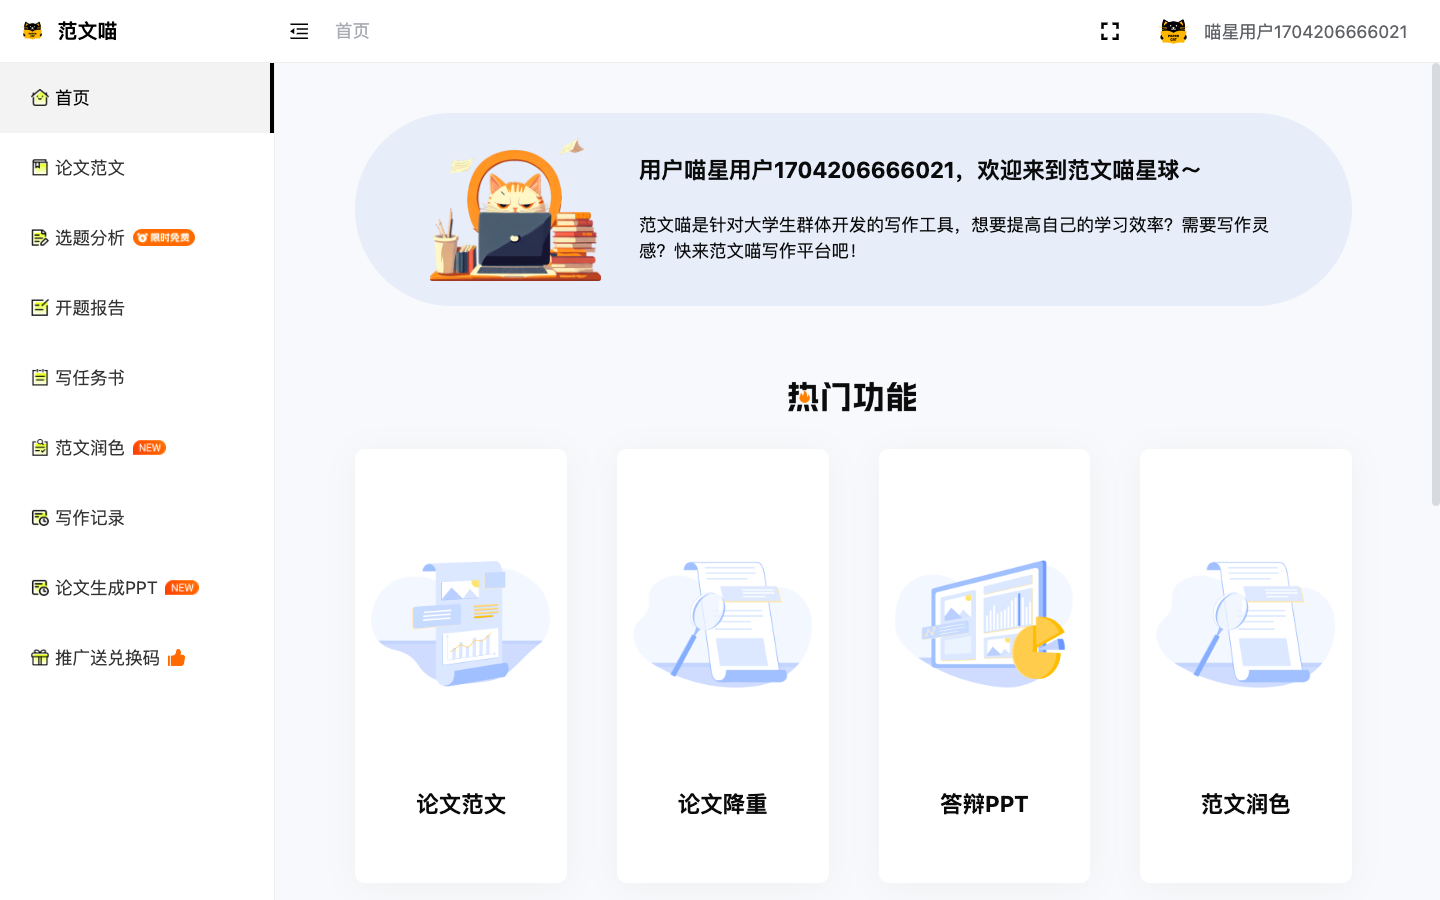Screen dimensions: 1440x900
Task: Open 范文润色 polishing tool icon
Action: (38, 447)
